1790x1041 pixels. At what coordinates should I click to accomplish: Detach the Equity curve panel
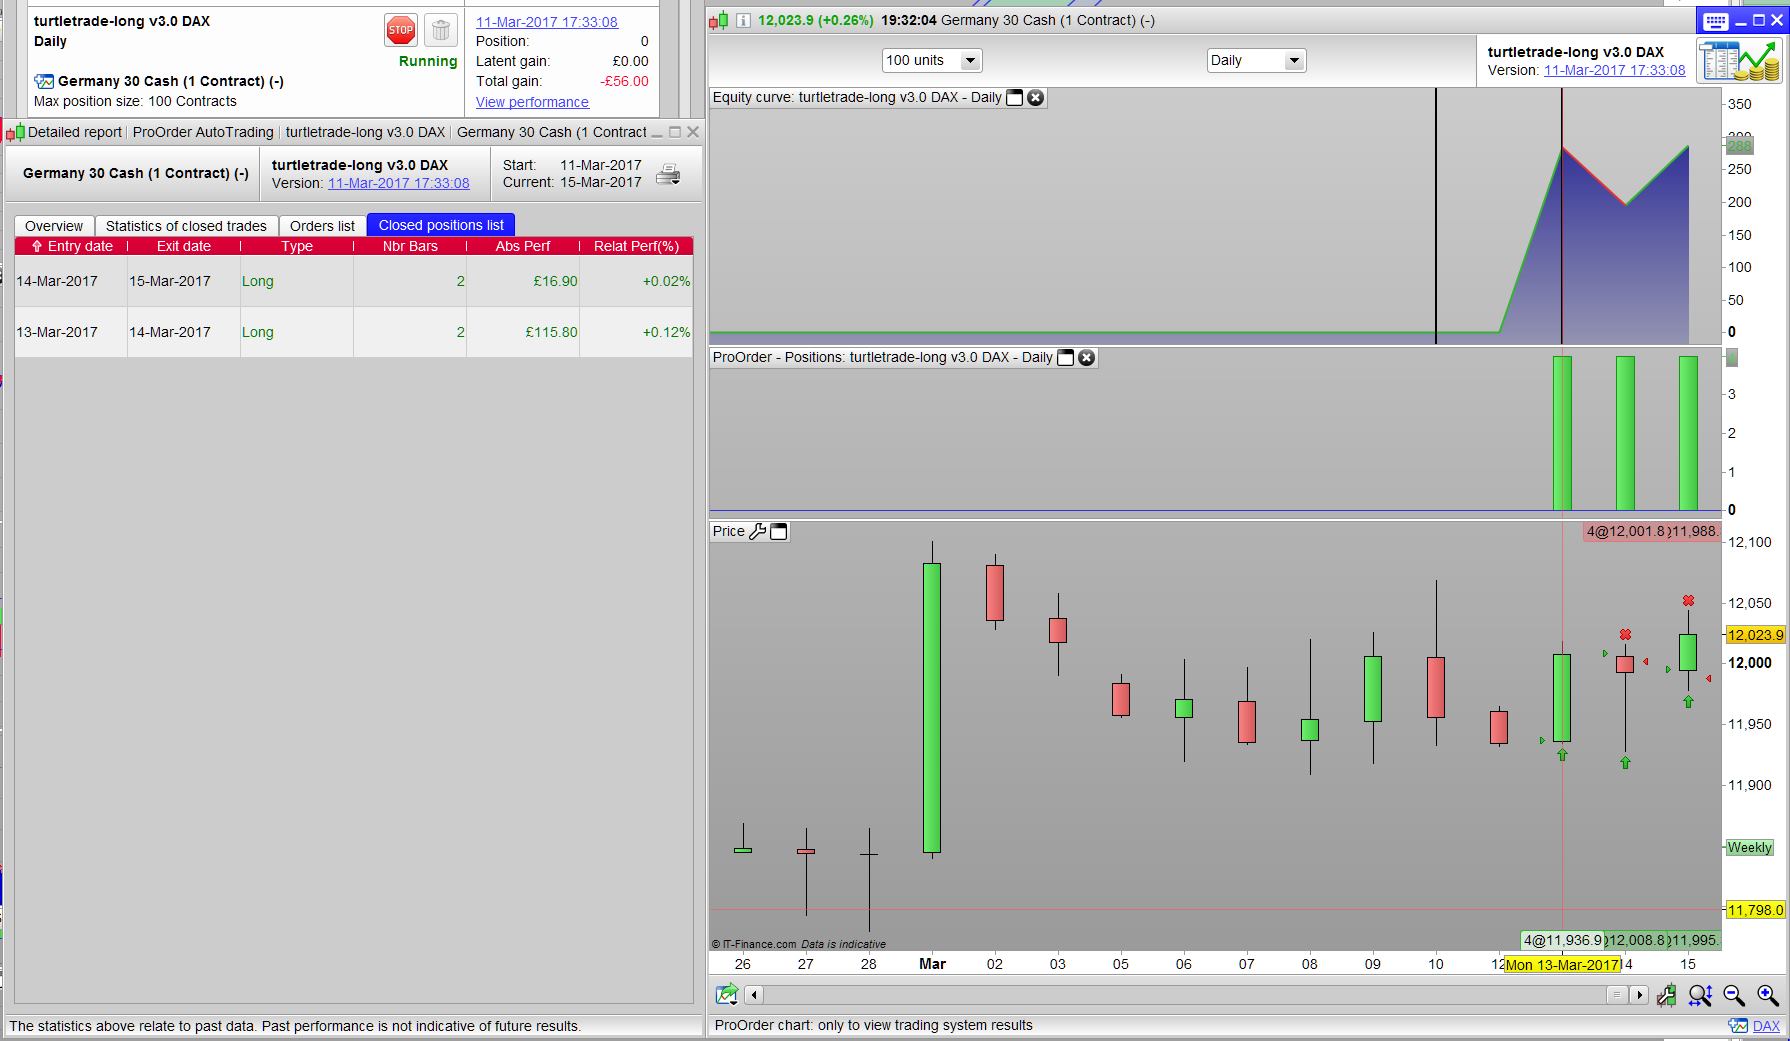tap(1014, 98)
